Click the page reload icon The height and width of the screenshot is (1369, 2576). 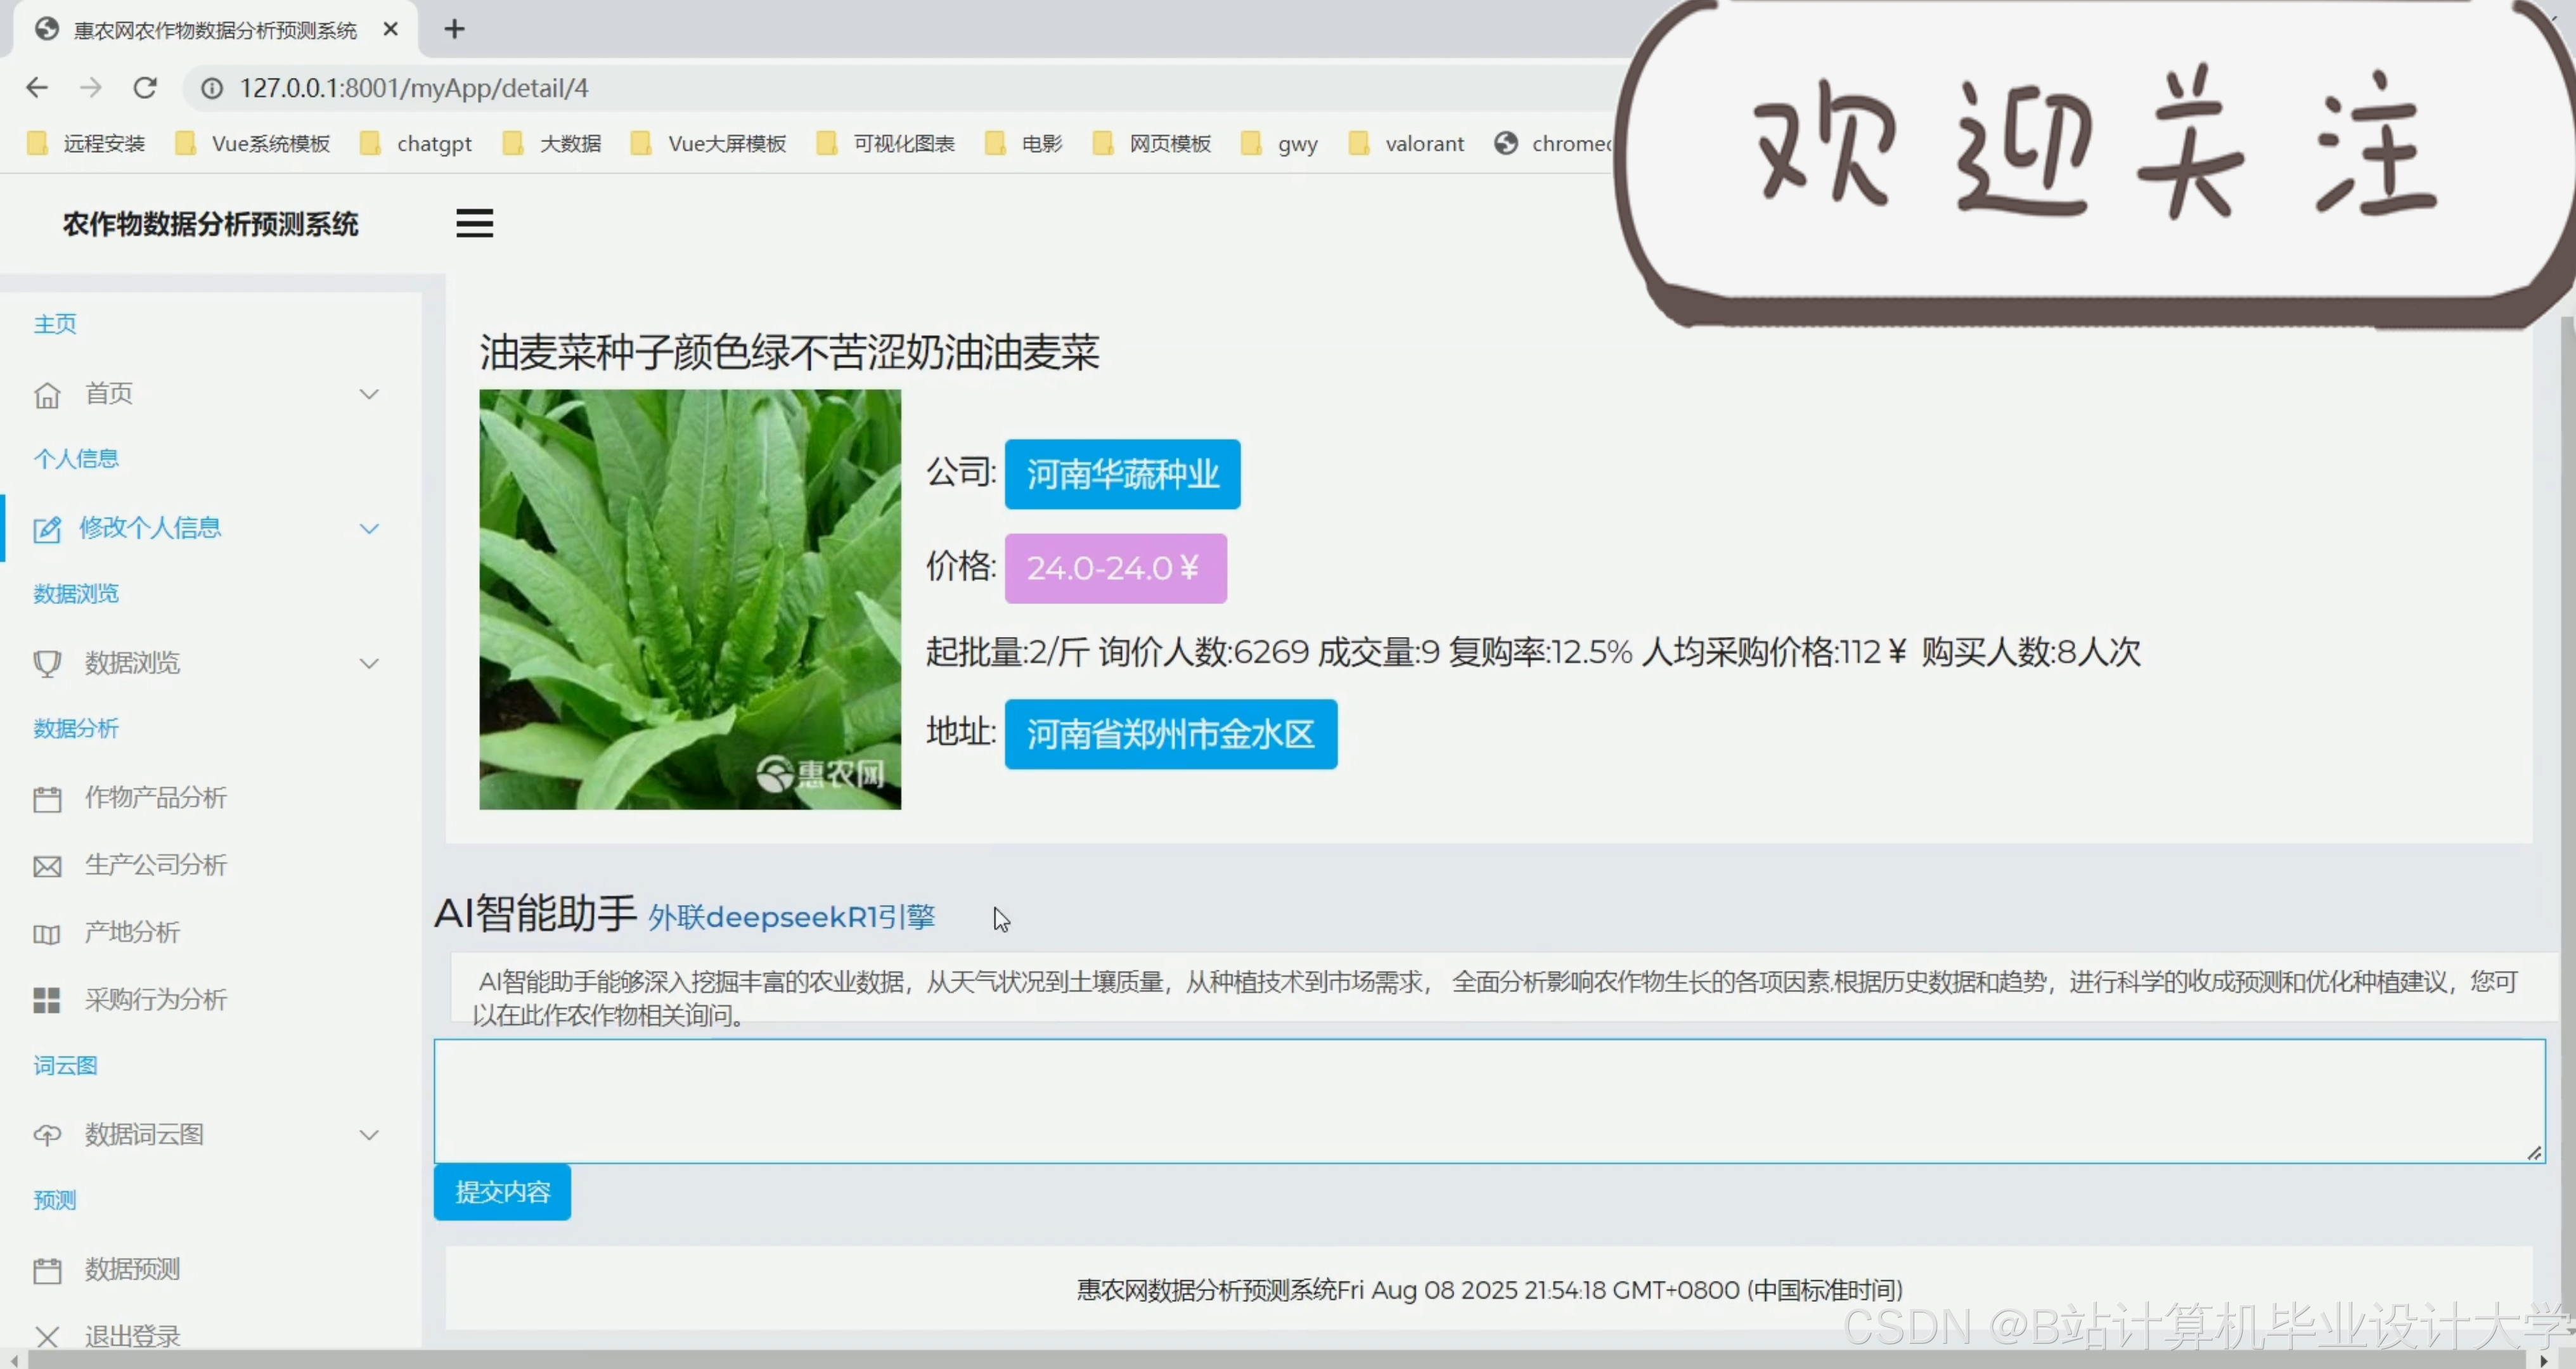coord(145,88)
